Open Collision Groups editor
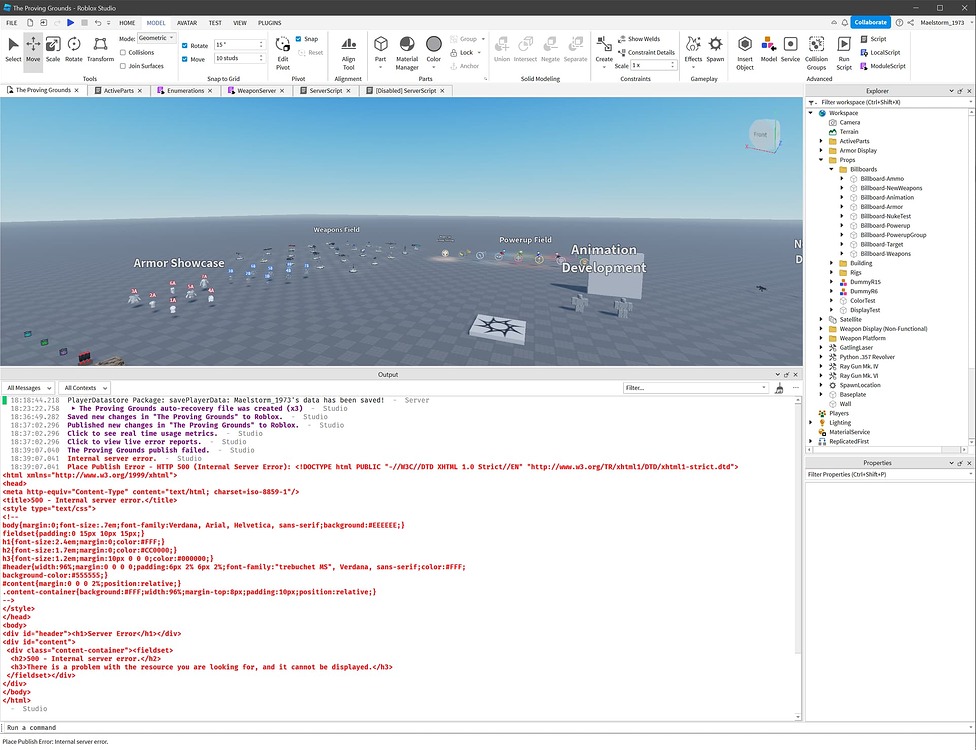 point(816,53)
